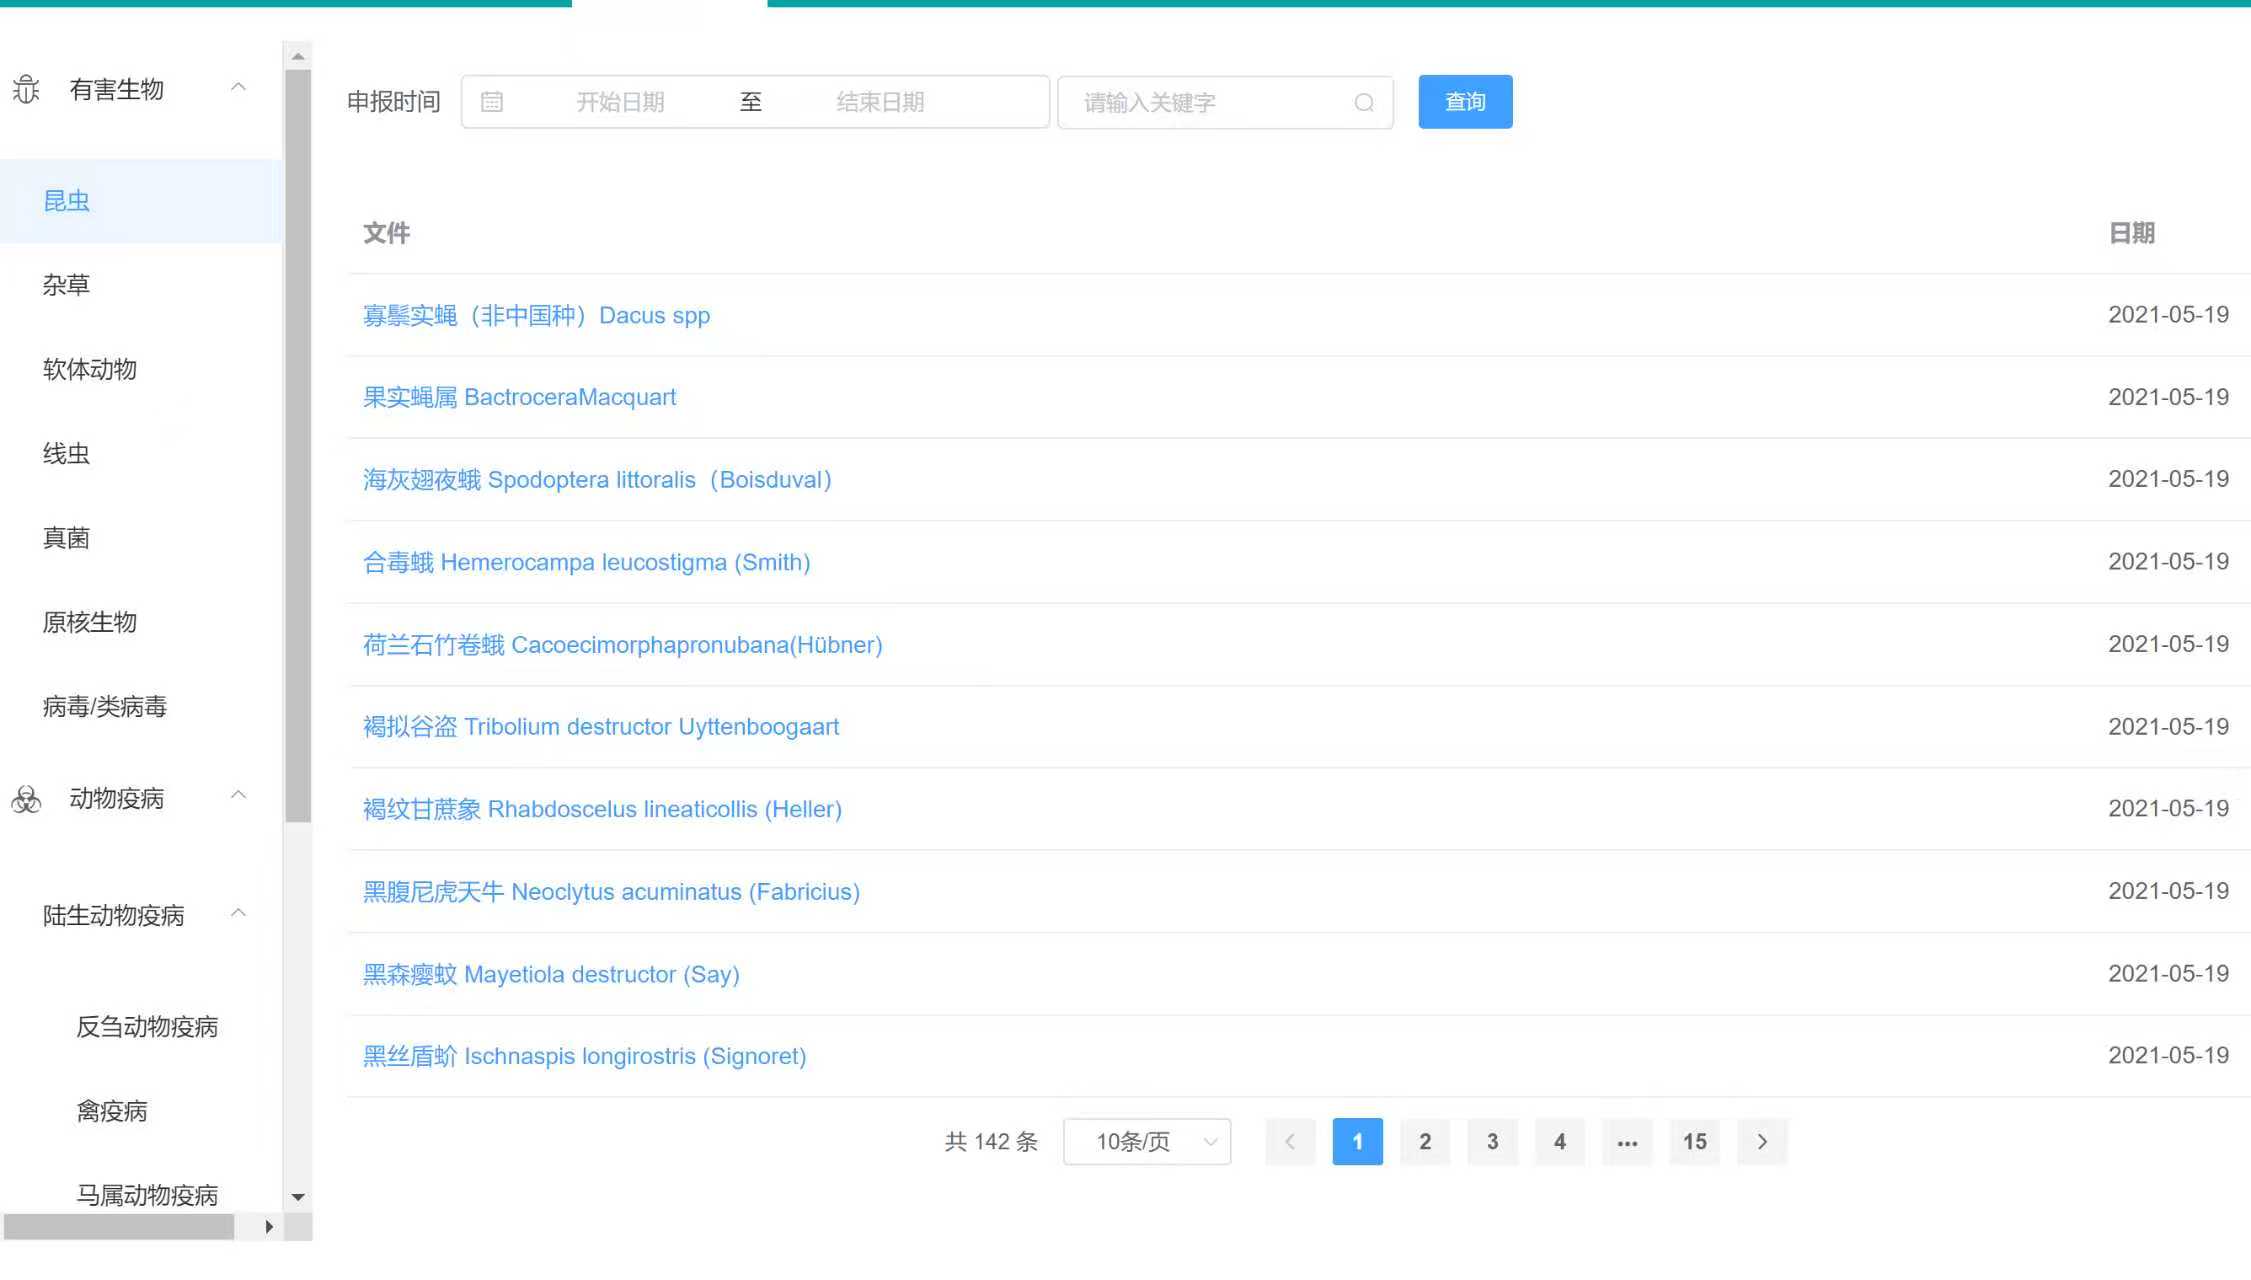
Task: Click sidebar scroll down arrow
Action: (298, 1197)
